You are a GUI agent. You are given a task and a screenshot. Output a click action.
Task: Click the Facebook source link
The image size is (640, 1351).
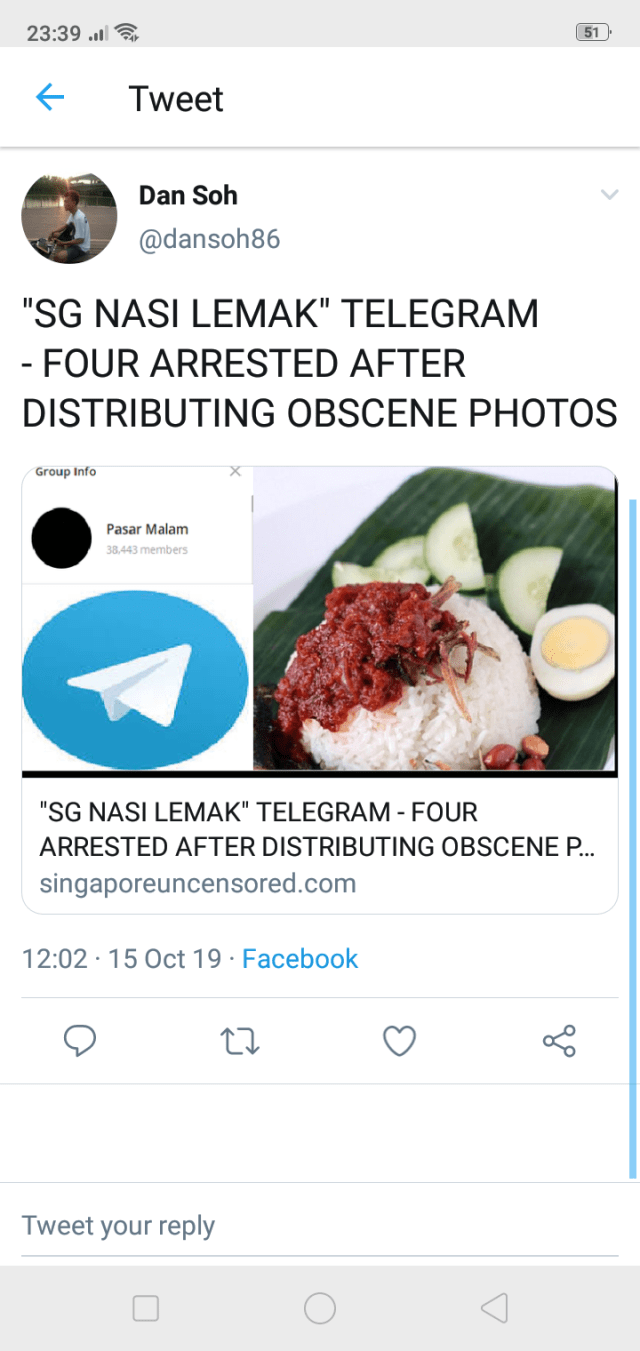pos(300,958)
